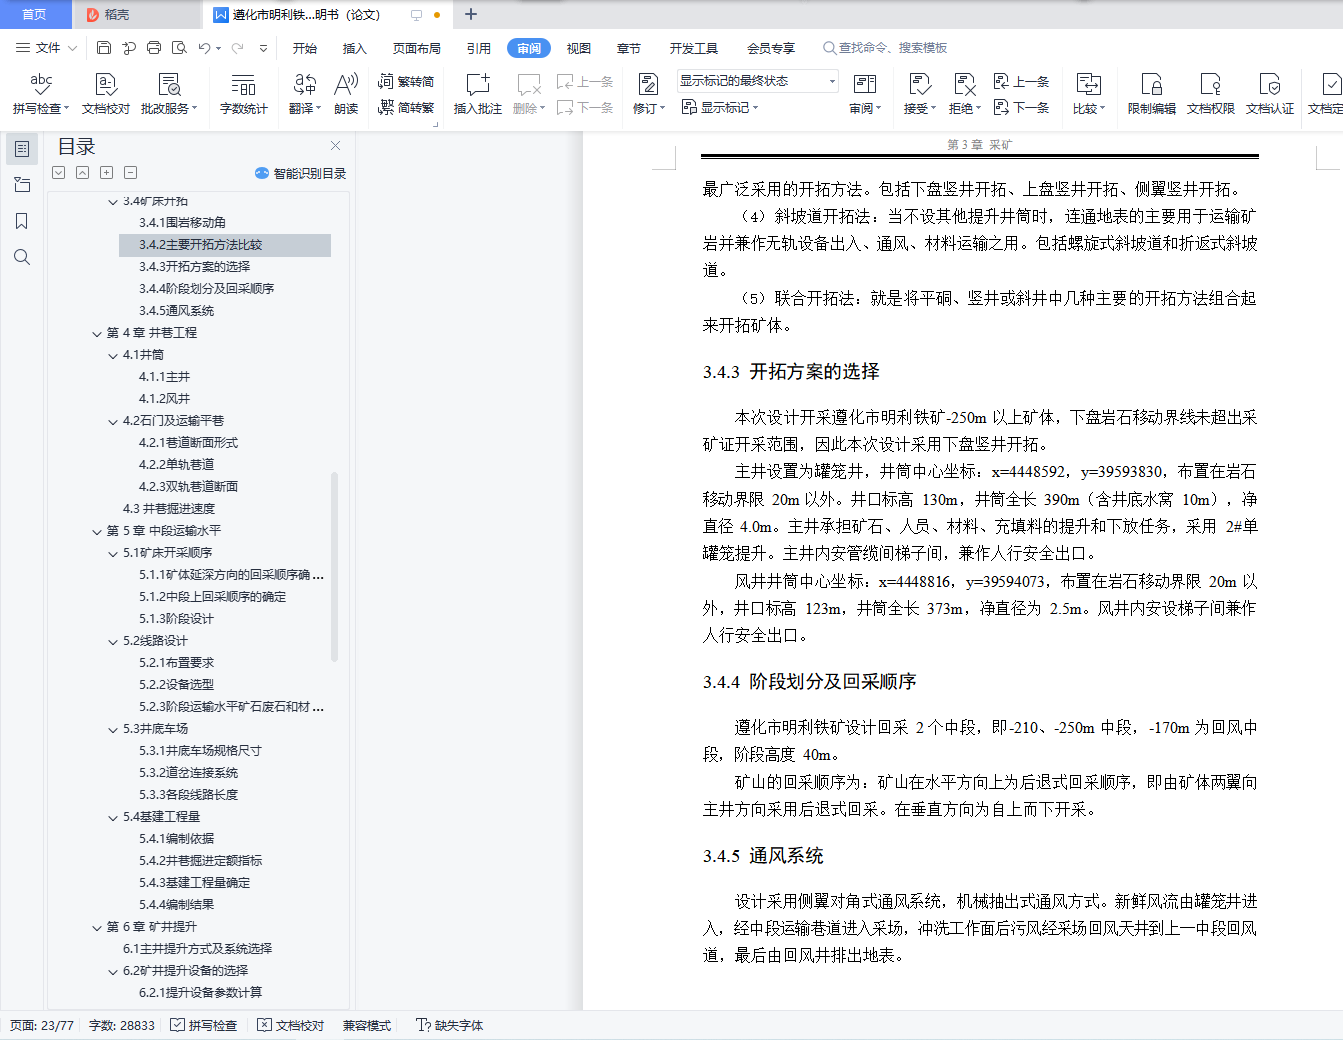Collapse the 第 5 章 中段运输水平 node
Image resolution: width=1343 pixels, height=1040 pixels.
point(97,531)
